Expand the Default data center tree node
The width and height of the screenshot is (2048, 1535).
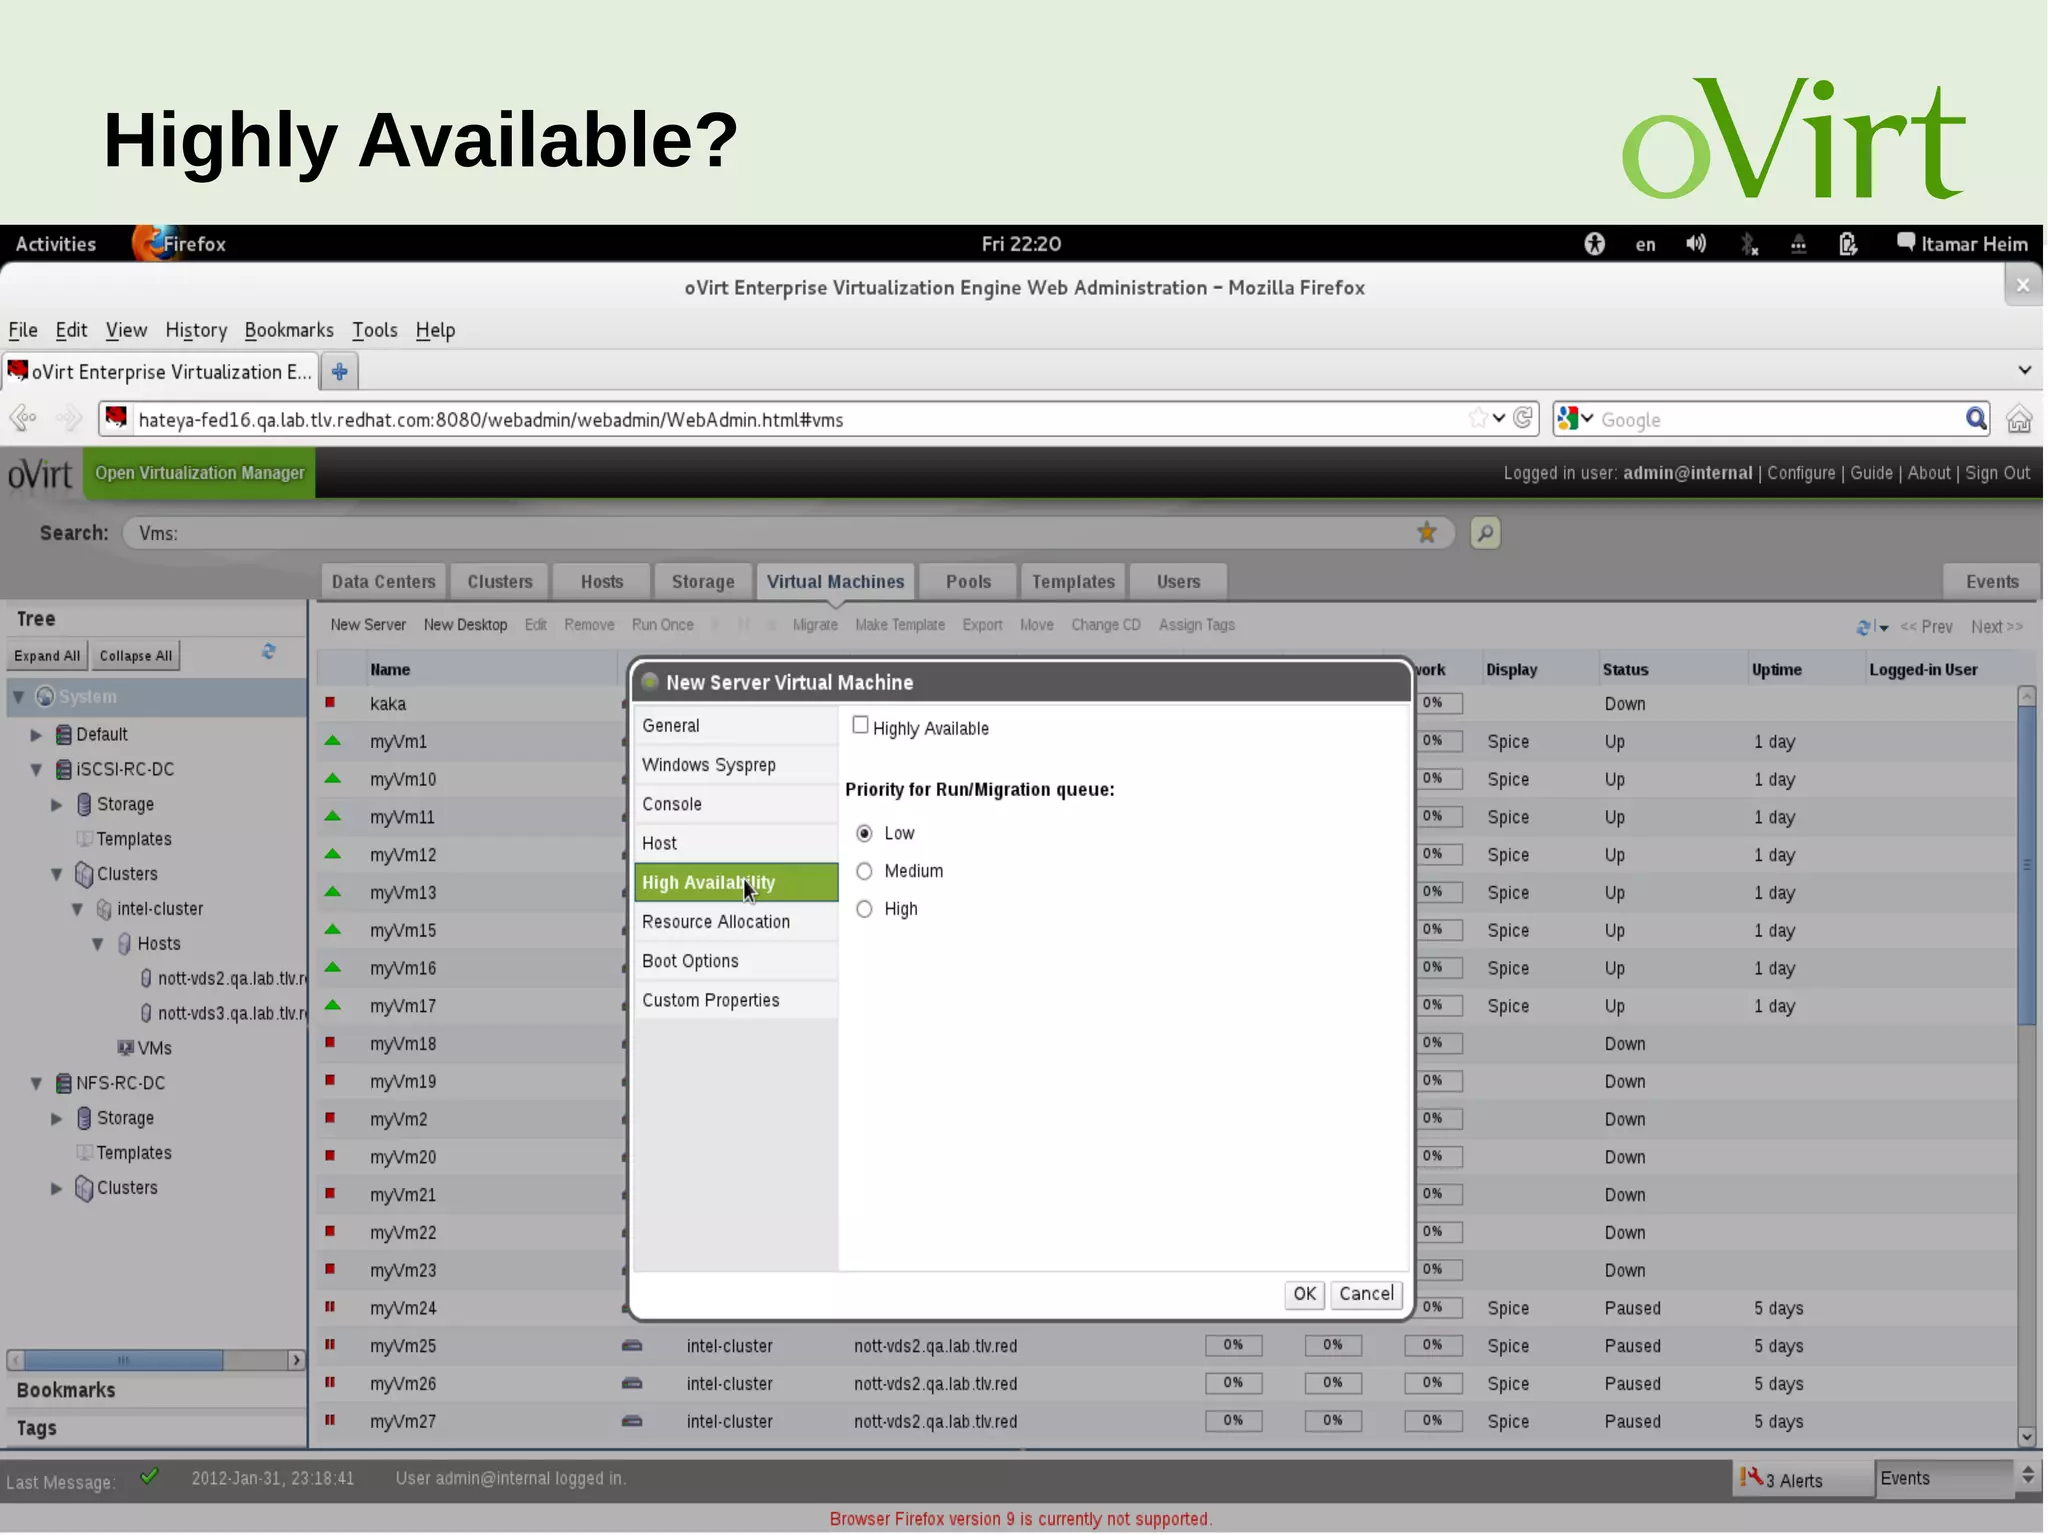pos(36,735)
